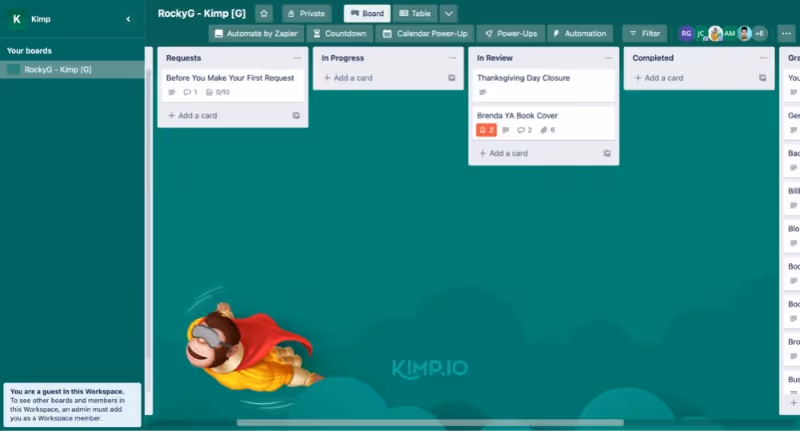Open the Requests list actions menu
Screen dimensions: 800x431
297,58
